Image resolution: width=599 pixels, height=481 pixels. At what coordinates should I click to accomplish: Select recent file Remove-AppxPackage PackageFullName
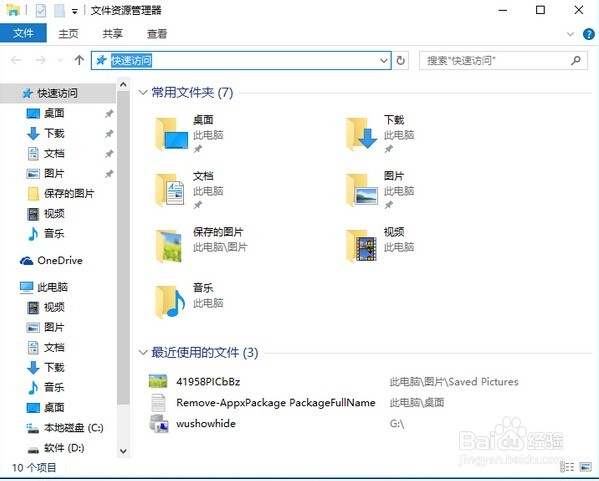tap(276, 403)
